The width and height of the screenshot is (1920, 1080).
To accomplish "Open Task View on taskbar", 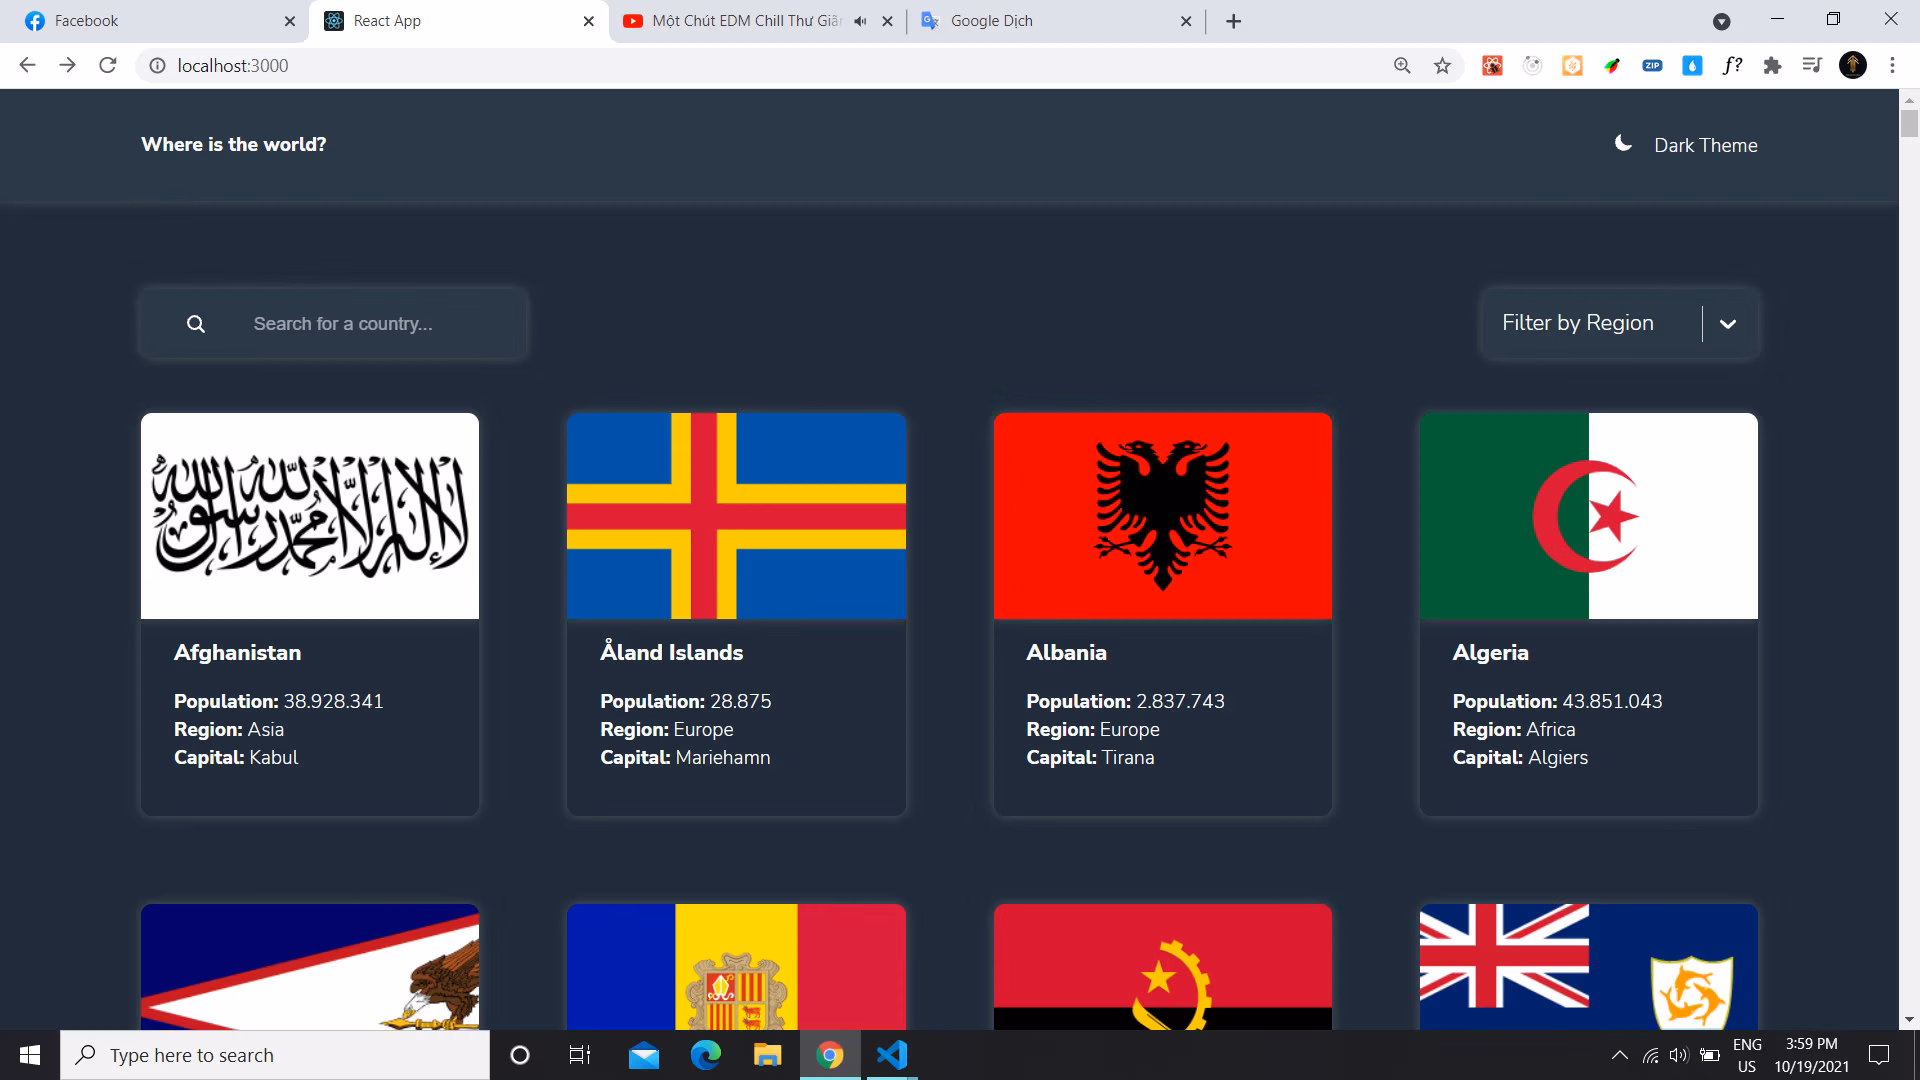I will click(580, 1055).
